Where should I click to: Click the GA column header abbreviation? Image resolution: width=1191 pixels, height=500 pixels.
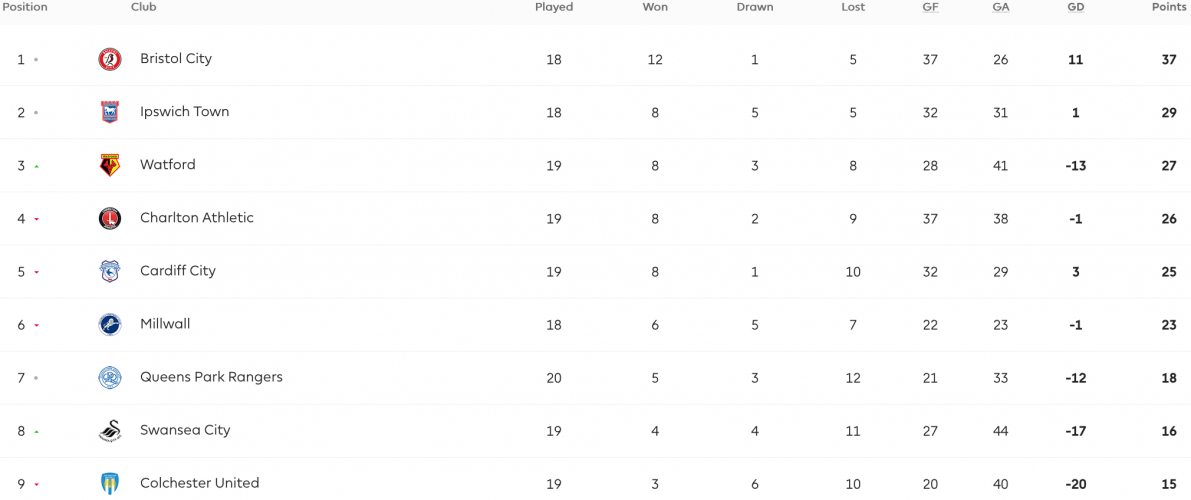click(x=1000, y=7)
